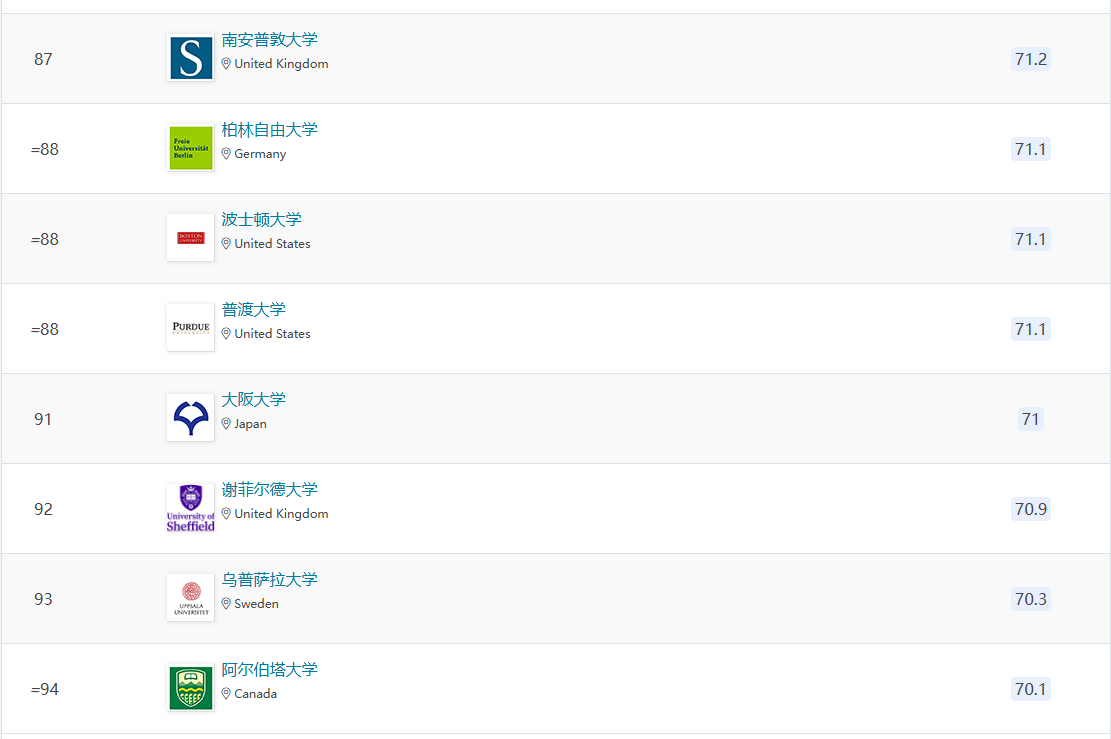The image size is (1111, 739).
Task: Click the location pin in 南安普敦大学 row
Action: 226,64
